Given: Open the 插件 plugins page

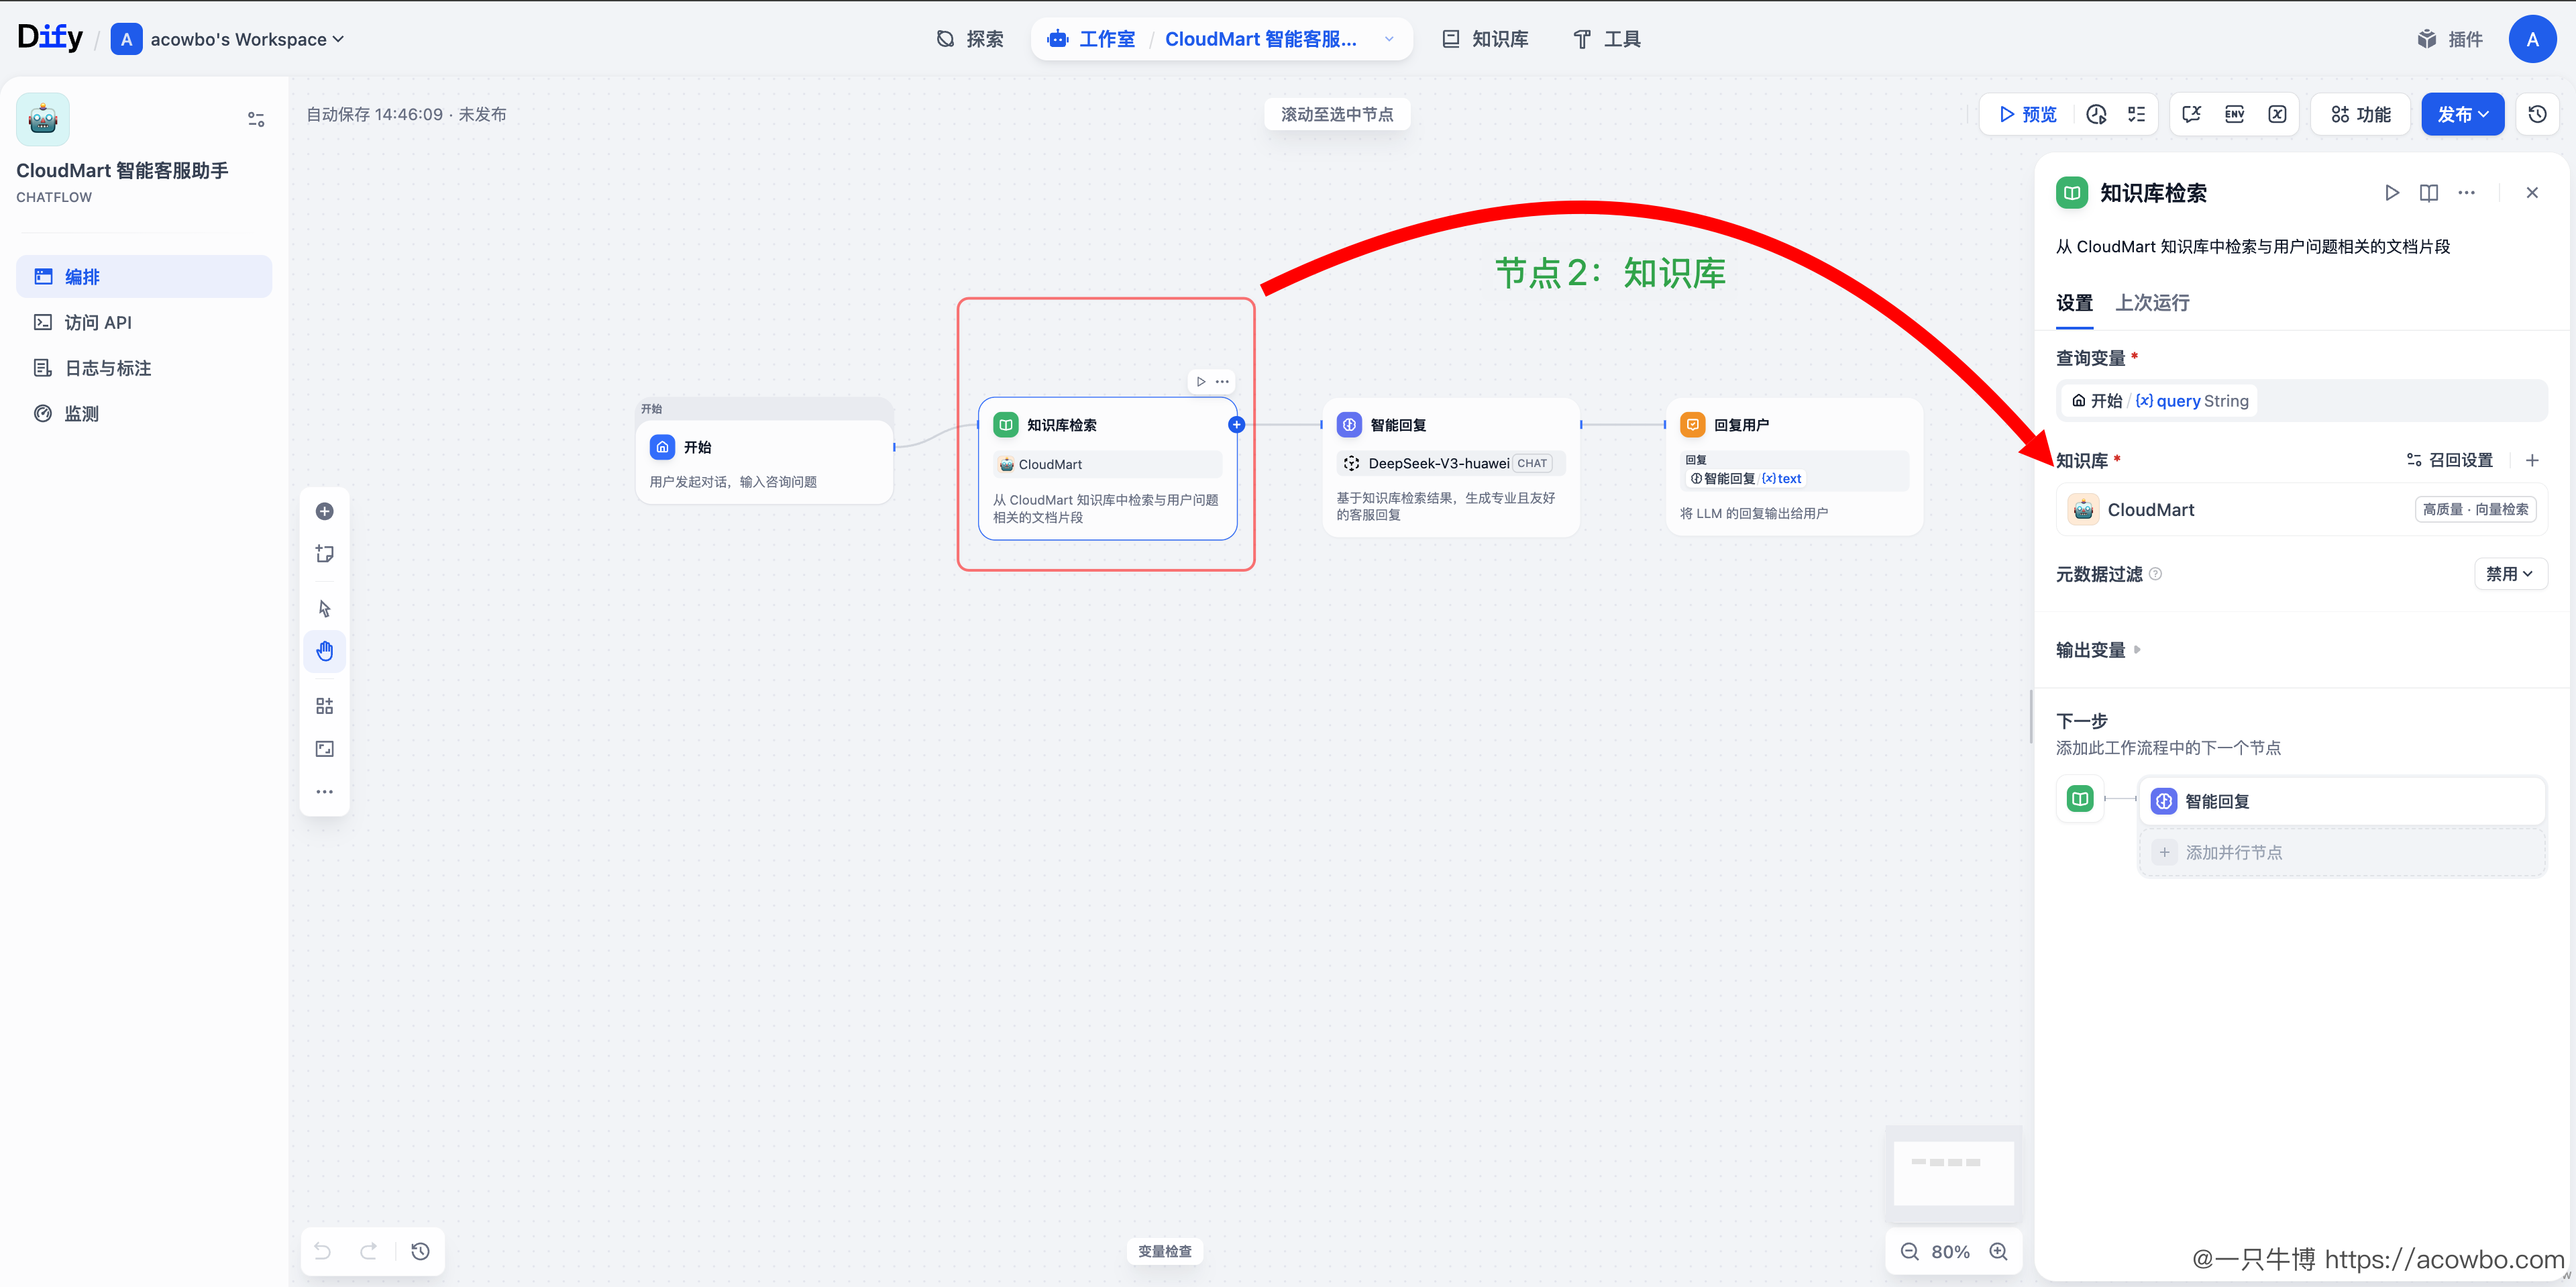Looking at the screenshot, I should pyautogui.click(x=2449, y=39).
